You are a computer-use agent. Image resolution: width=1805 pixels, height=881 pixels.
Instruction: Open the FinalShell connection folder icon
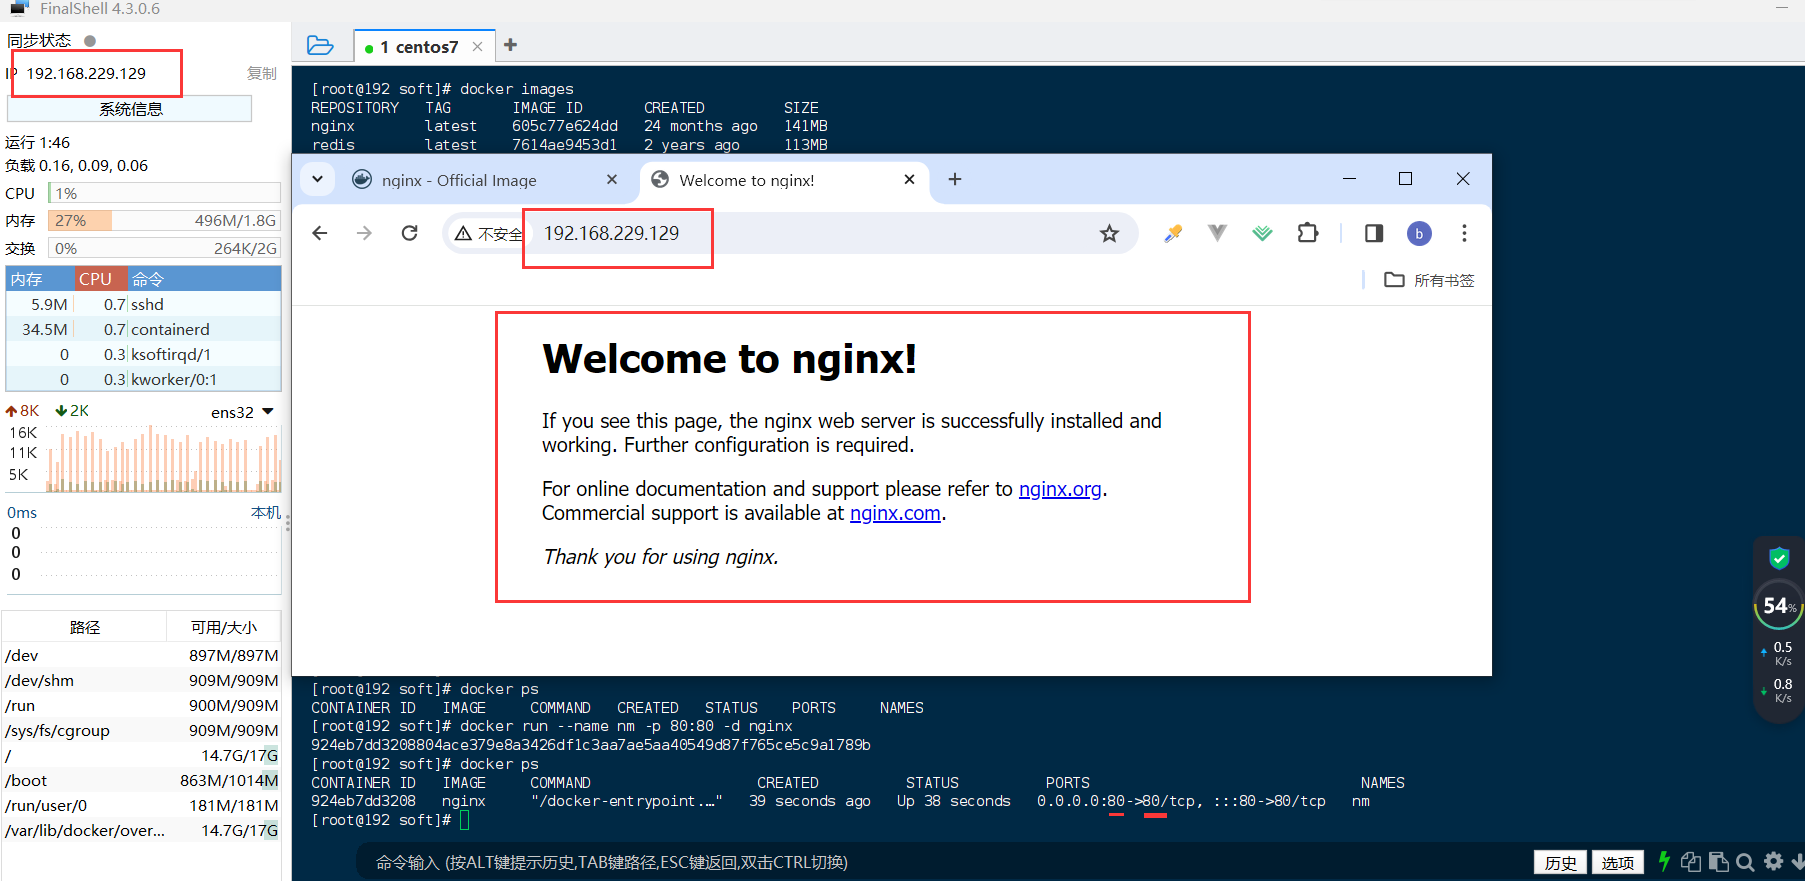pos(320,45)
